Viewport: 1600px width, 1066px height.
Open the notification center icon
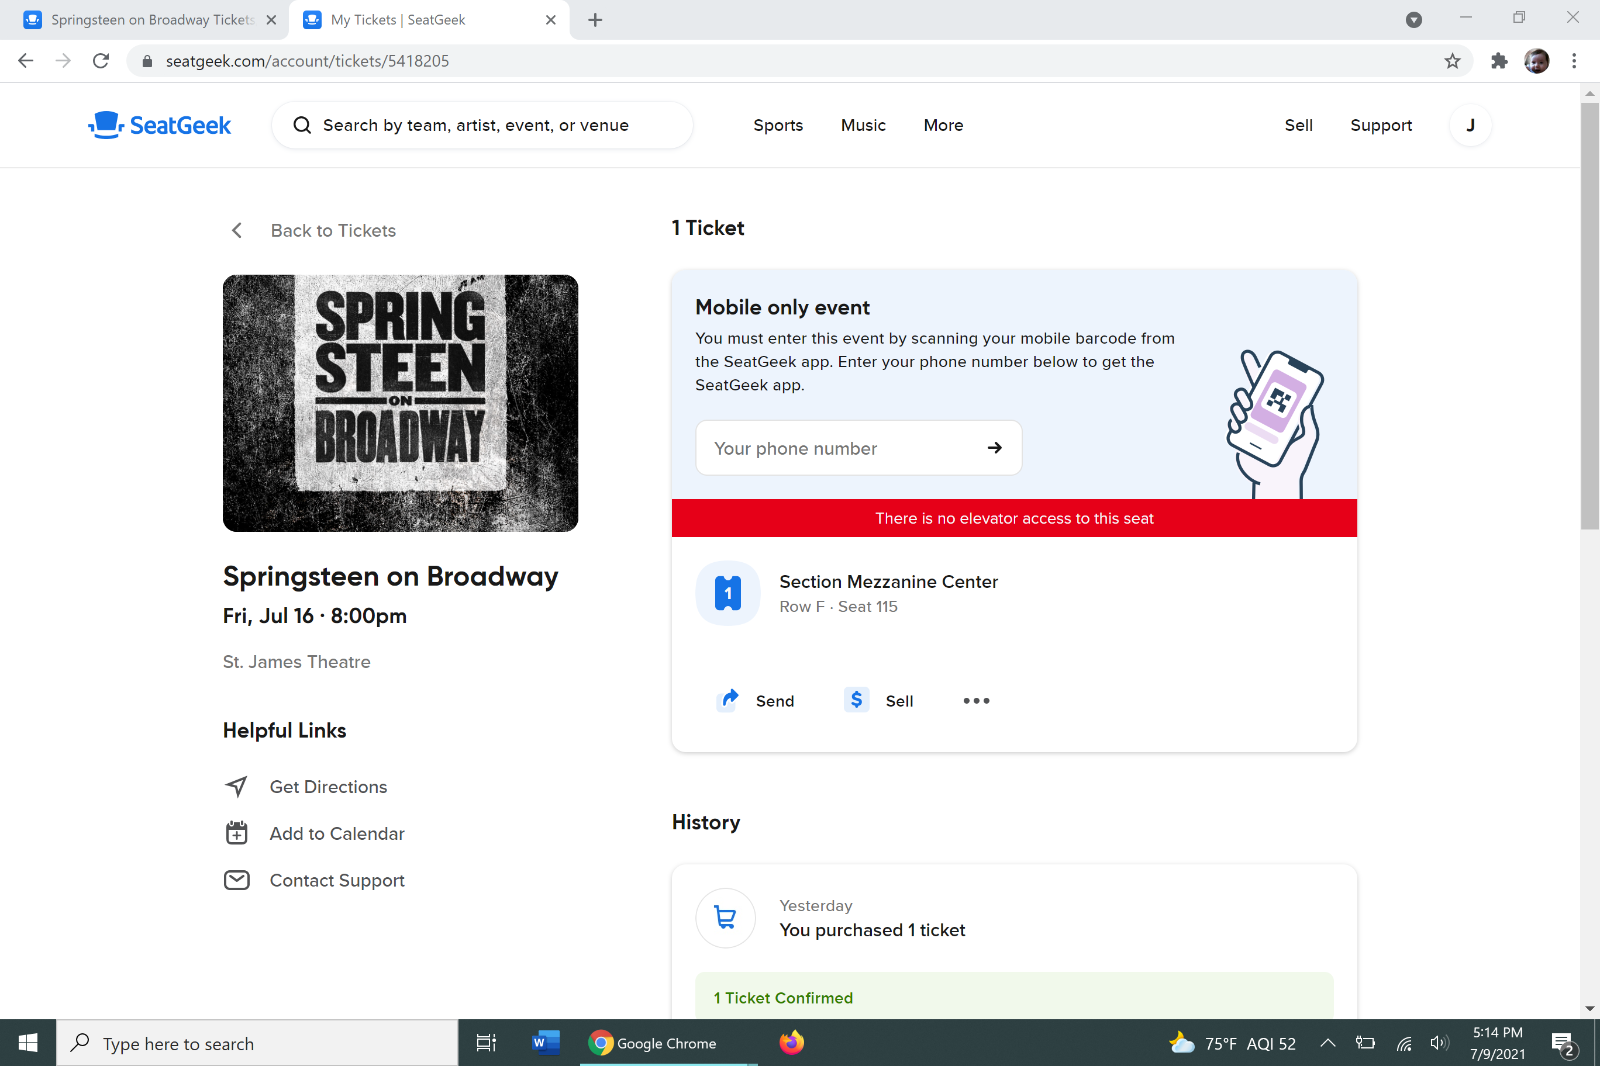pyautogui.click(x=1565, y=1045)
